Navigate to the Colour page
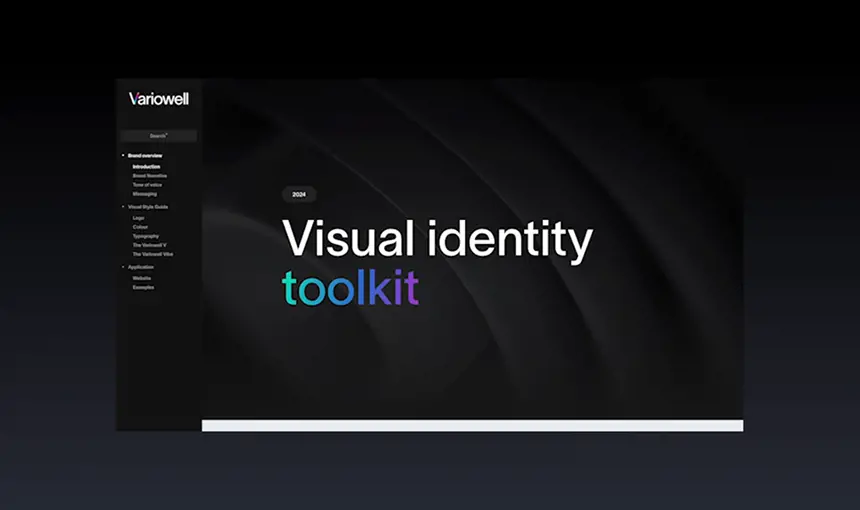The image size is (860, 510). click(x=140, y=227)
